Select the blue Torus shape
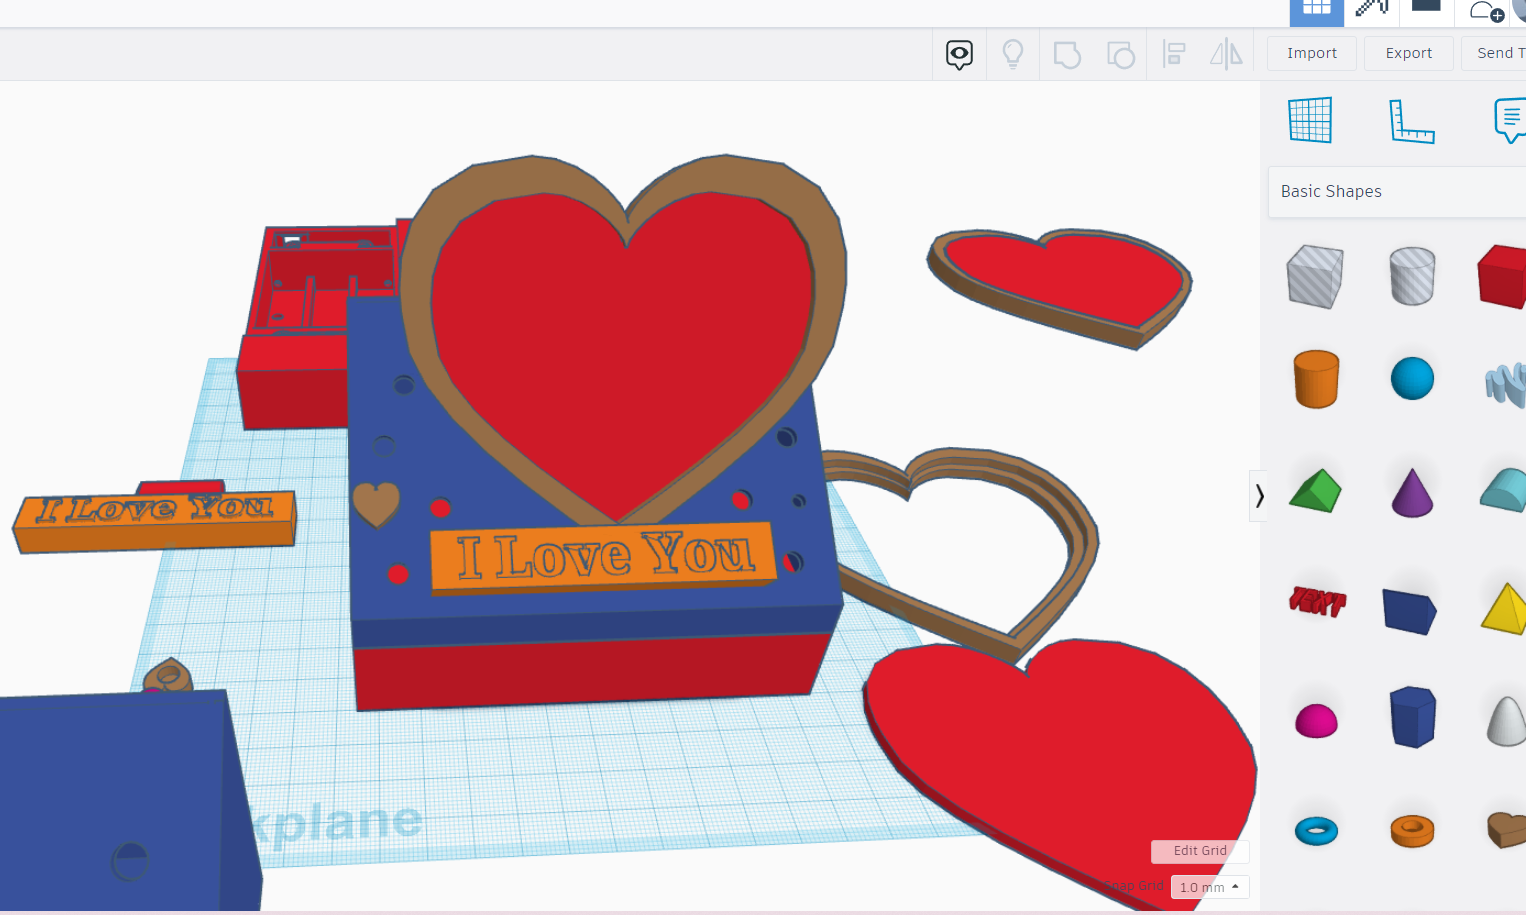This screenshot has height=915, width=1526. [x=1316, y=830]
